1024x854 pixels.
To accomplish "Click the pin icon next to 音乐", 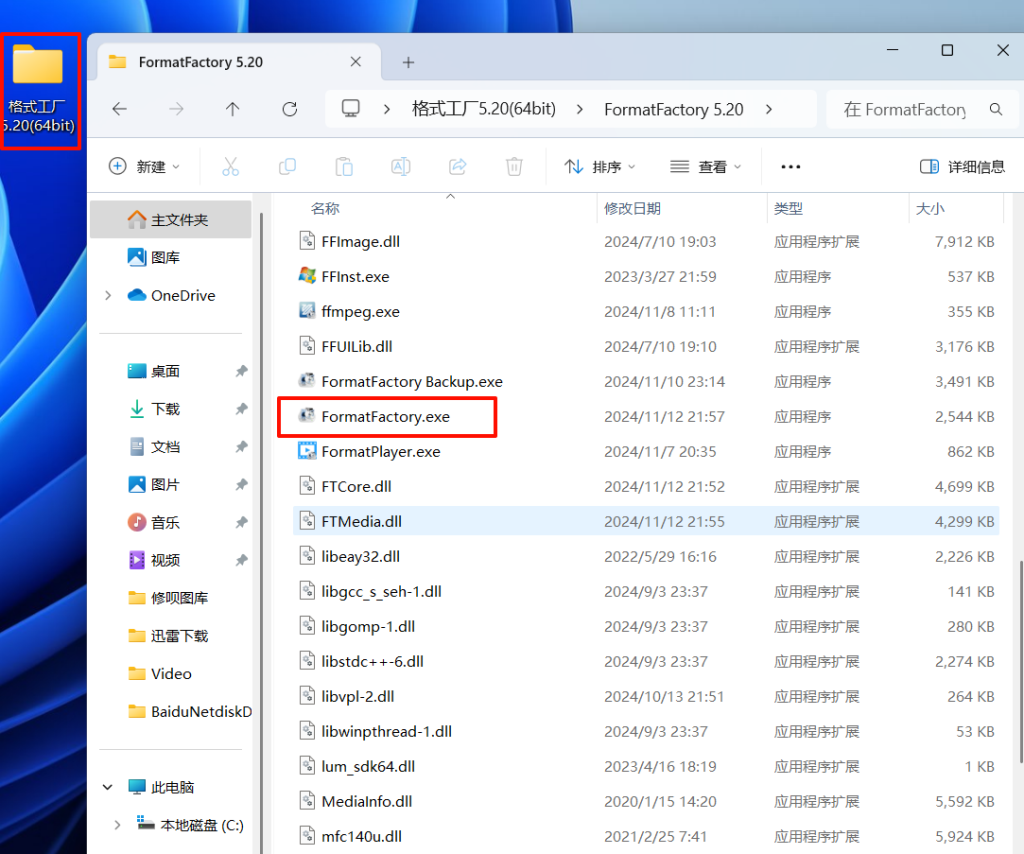I will 241,522.
